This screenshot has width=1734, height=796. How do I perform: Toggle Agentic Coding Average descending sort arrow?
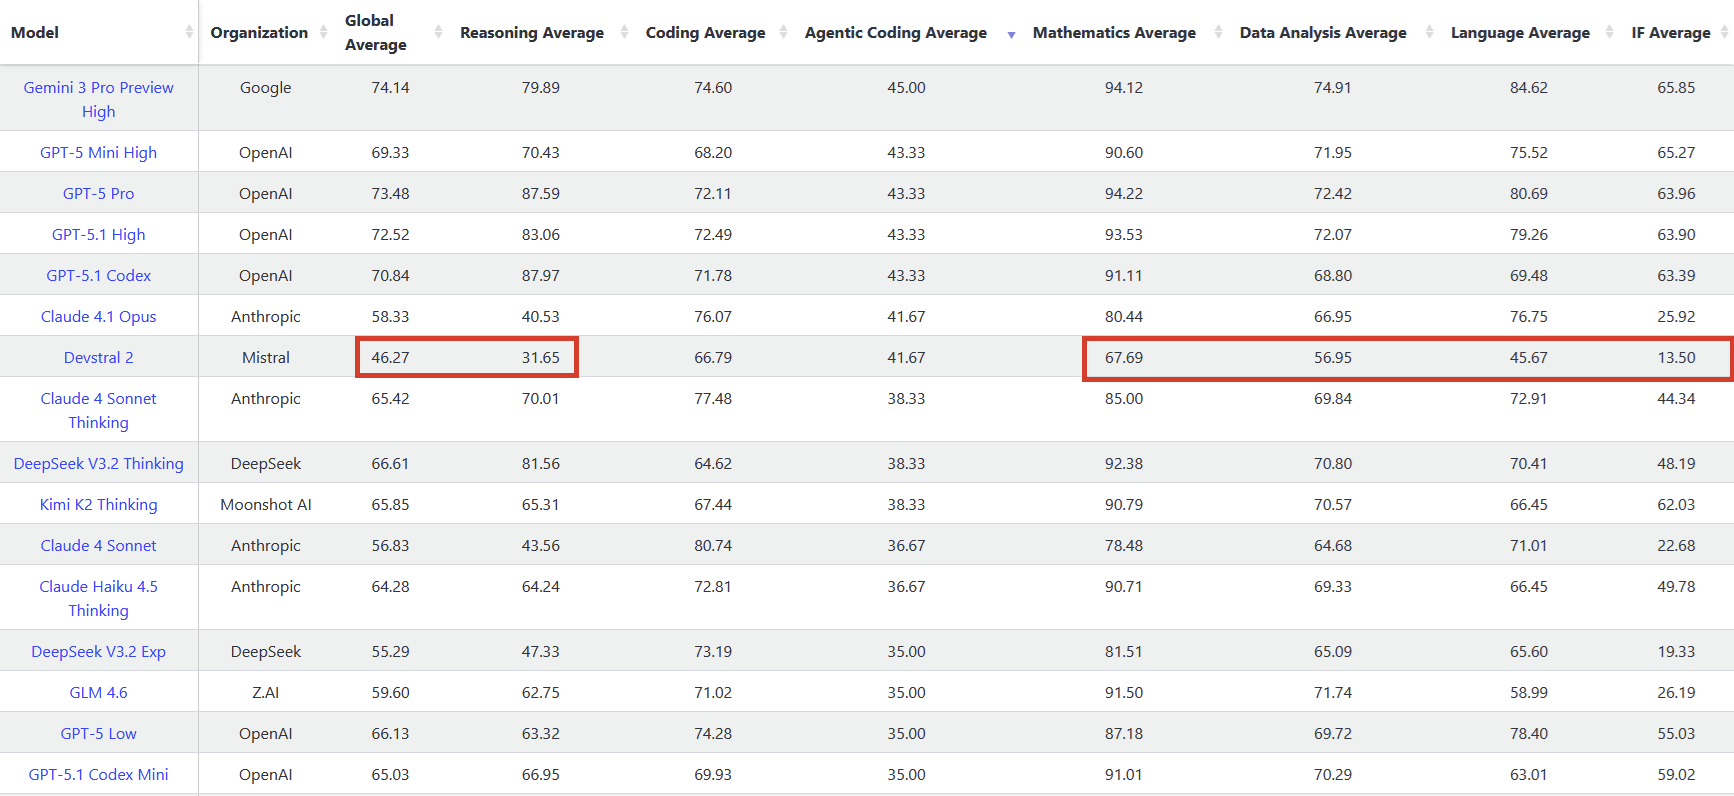1011,35
